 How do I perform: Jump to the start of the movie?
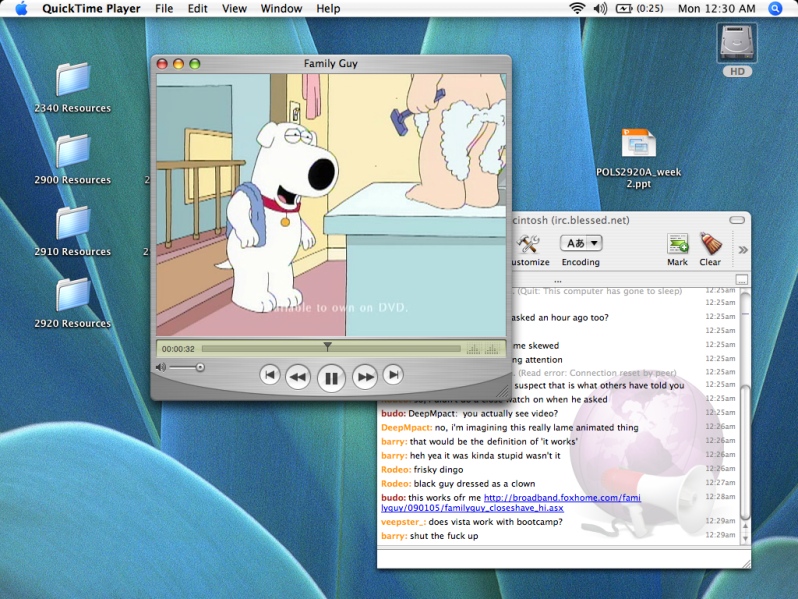(x=270, y=375)
